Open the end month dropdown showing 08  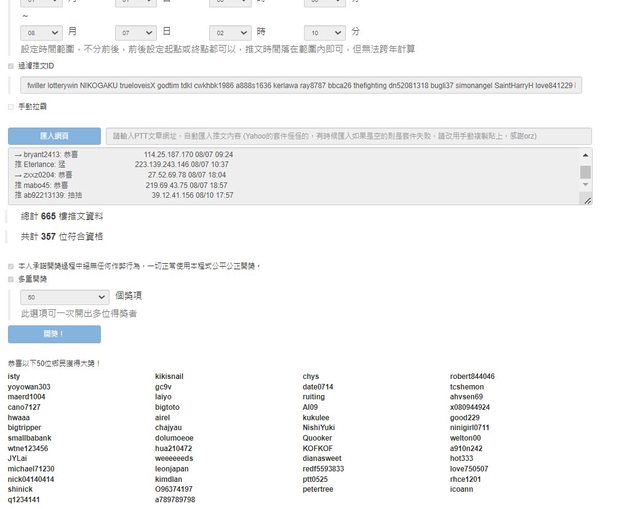point(40,32)
